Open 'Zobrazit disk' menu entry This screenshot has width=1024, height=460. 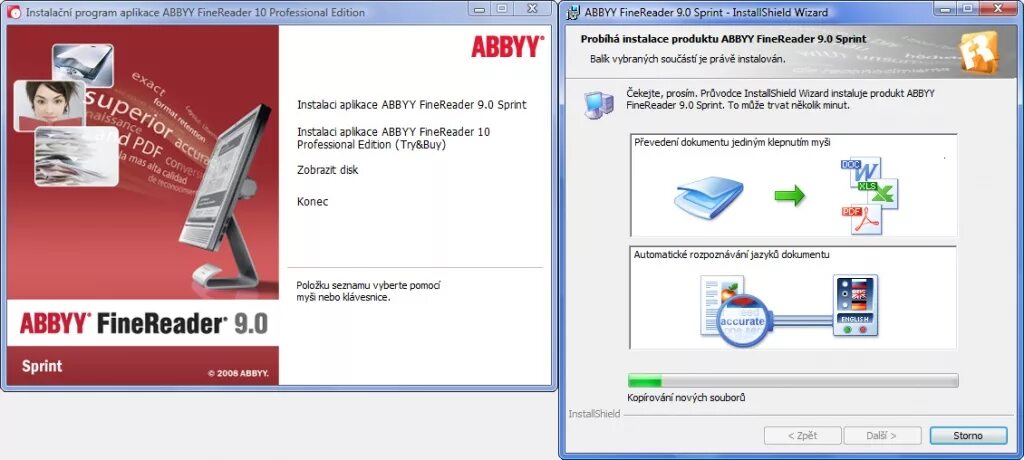click(327, 170)
